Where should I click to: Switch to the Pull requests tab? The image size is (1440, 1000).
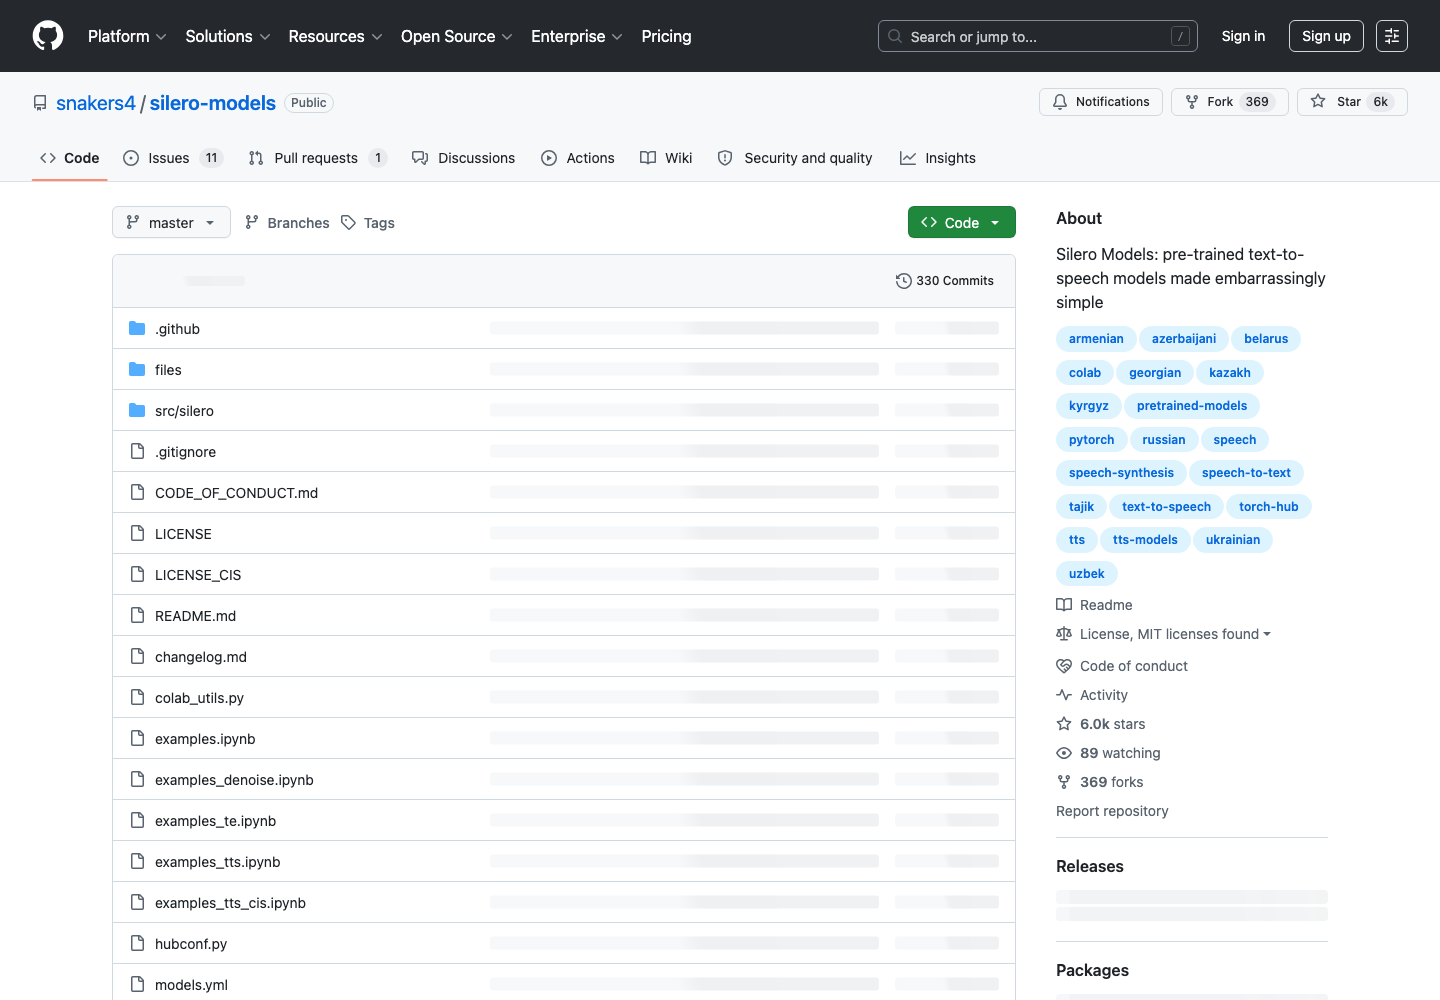click(317, 158)
